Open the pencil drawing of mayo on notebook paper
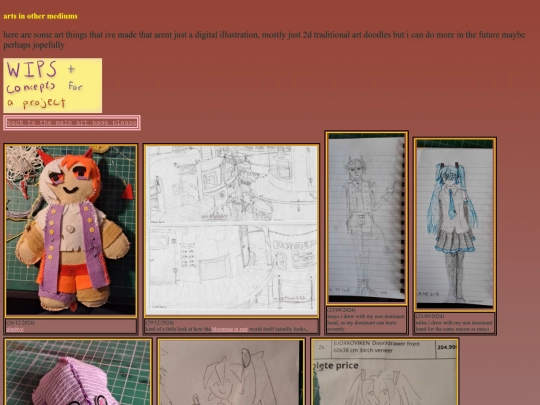 367,218
